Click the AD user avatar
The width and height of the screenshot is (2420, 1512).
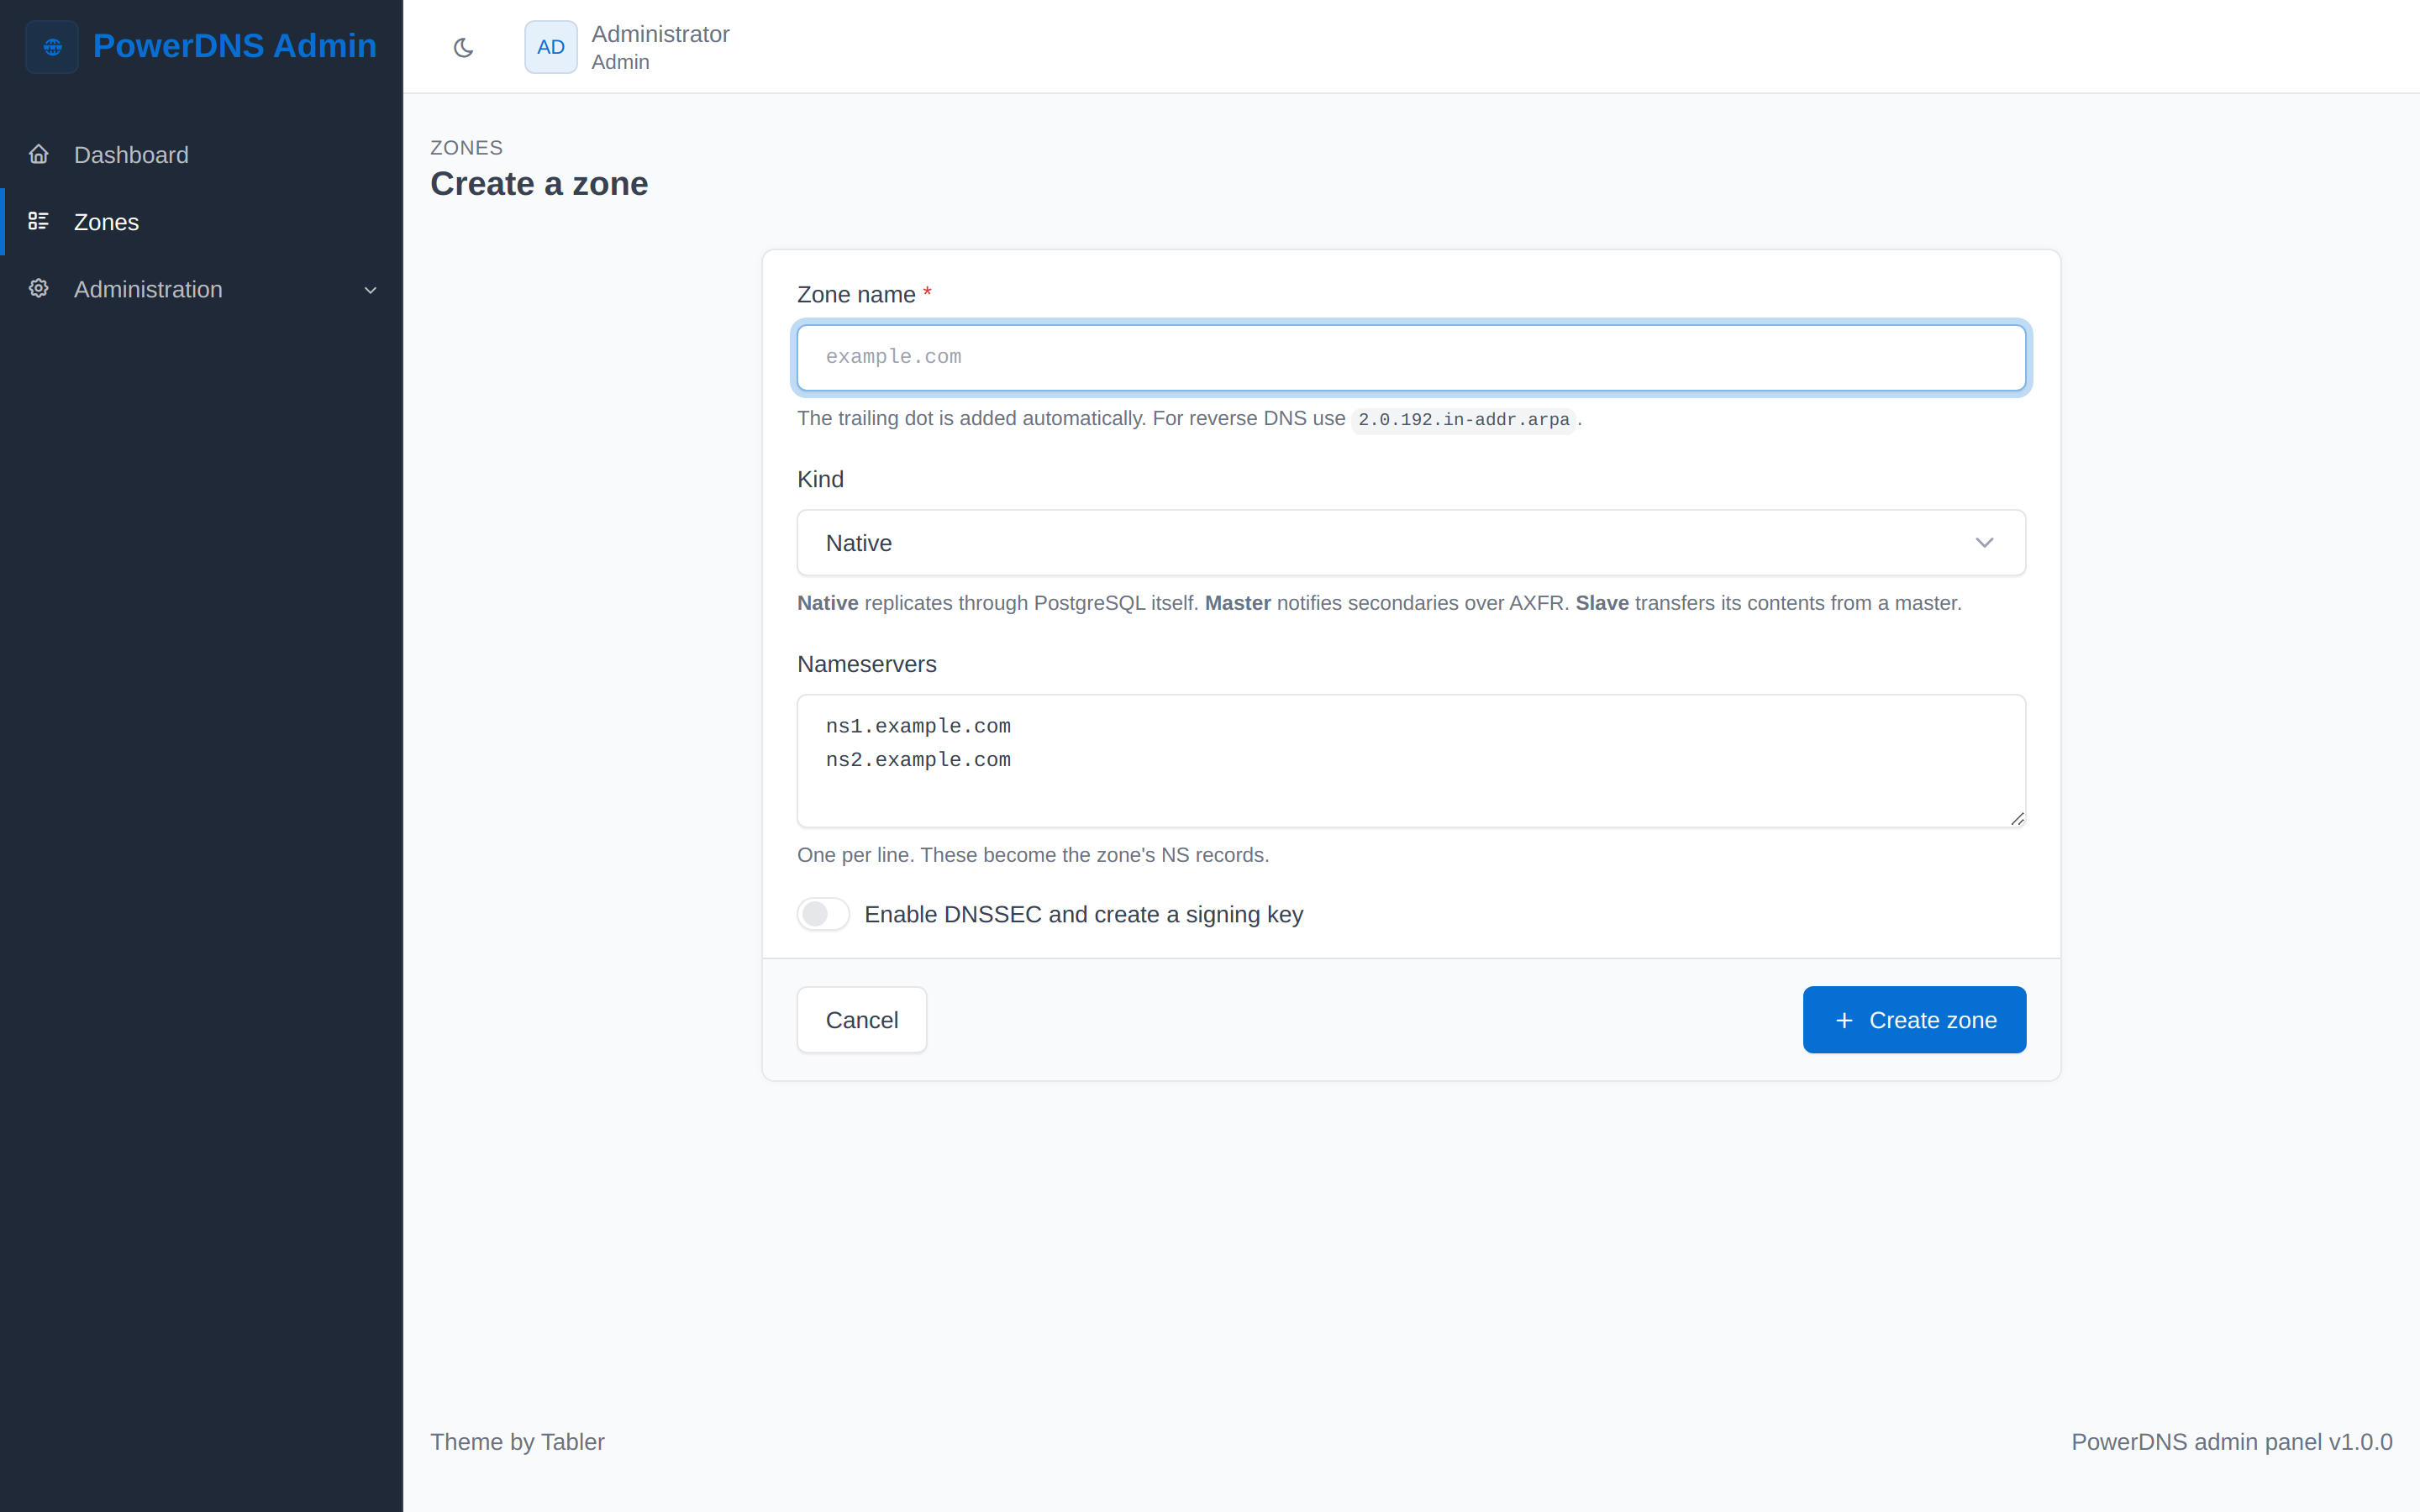[x=551, y=47]
